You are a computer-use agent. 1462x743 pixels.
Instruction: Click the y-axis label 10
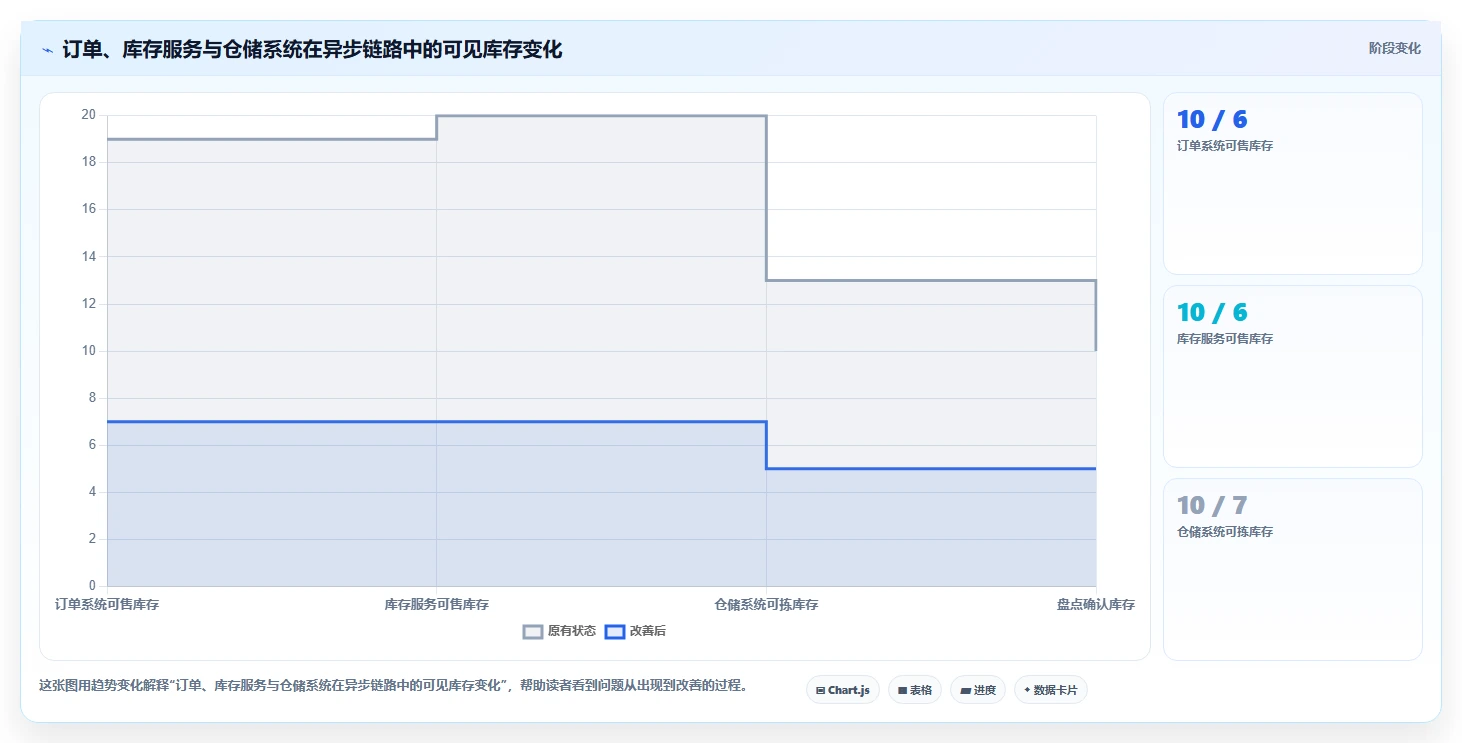89,351
